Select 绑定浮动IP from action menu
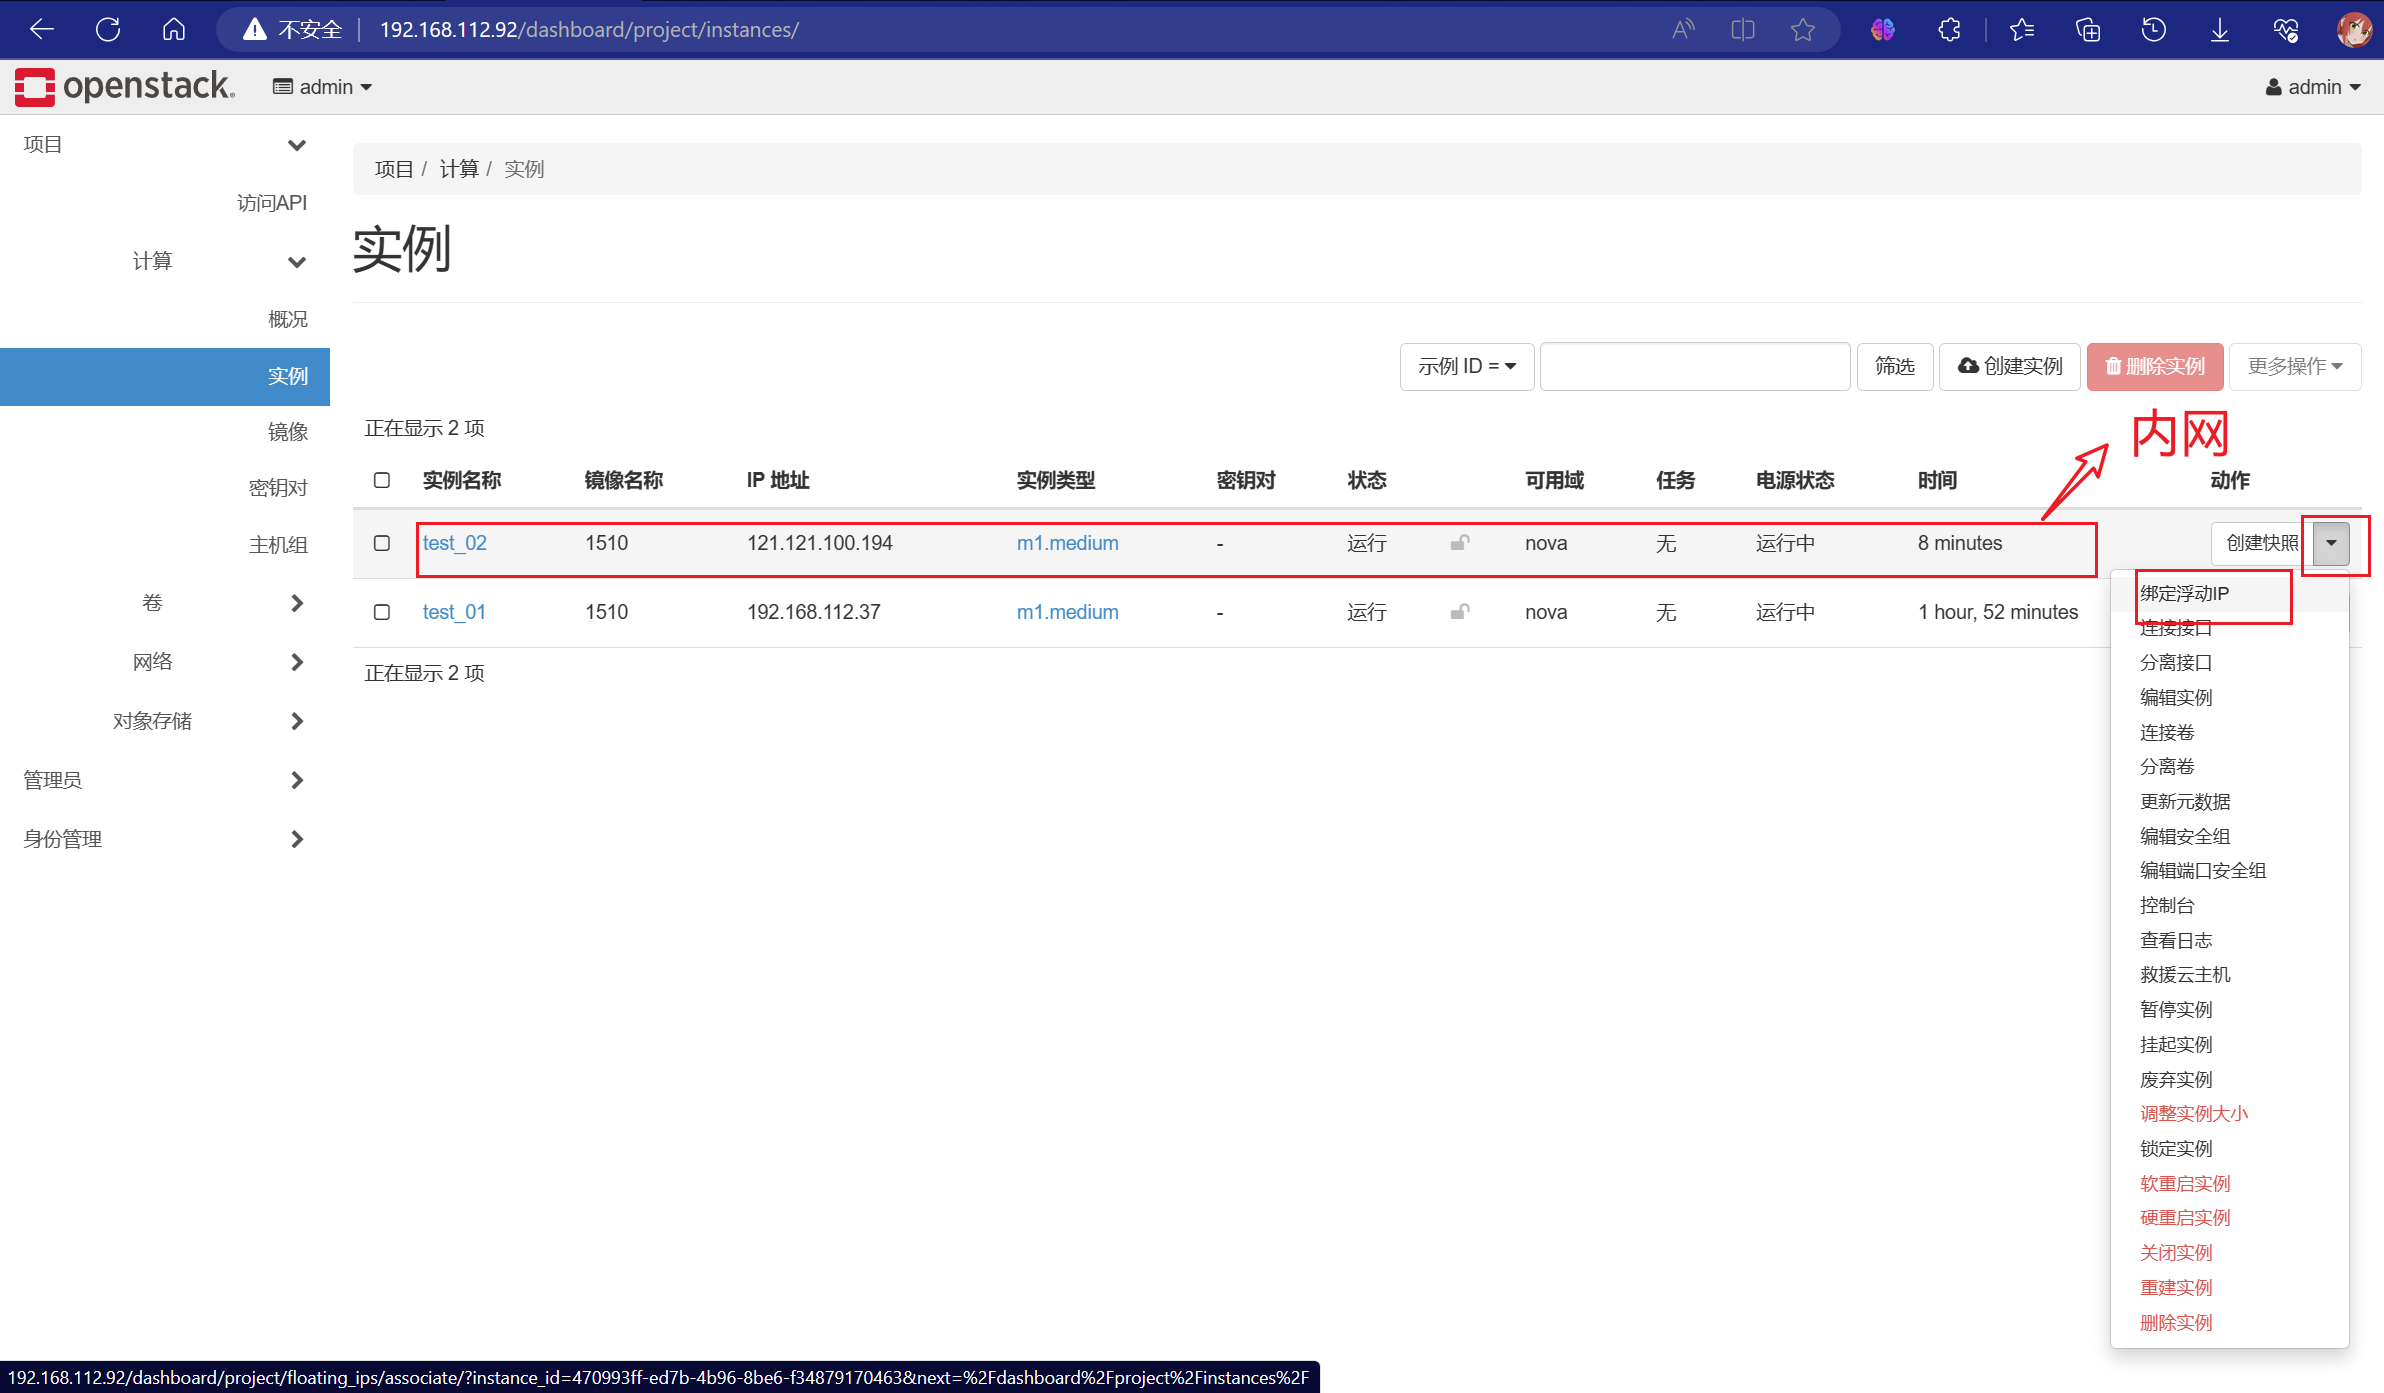 [x=2184, y=593]
